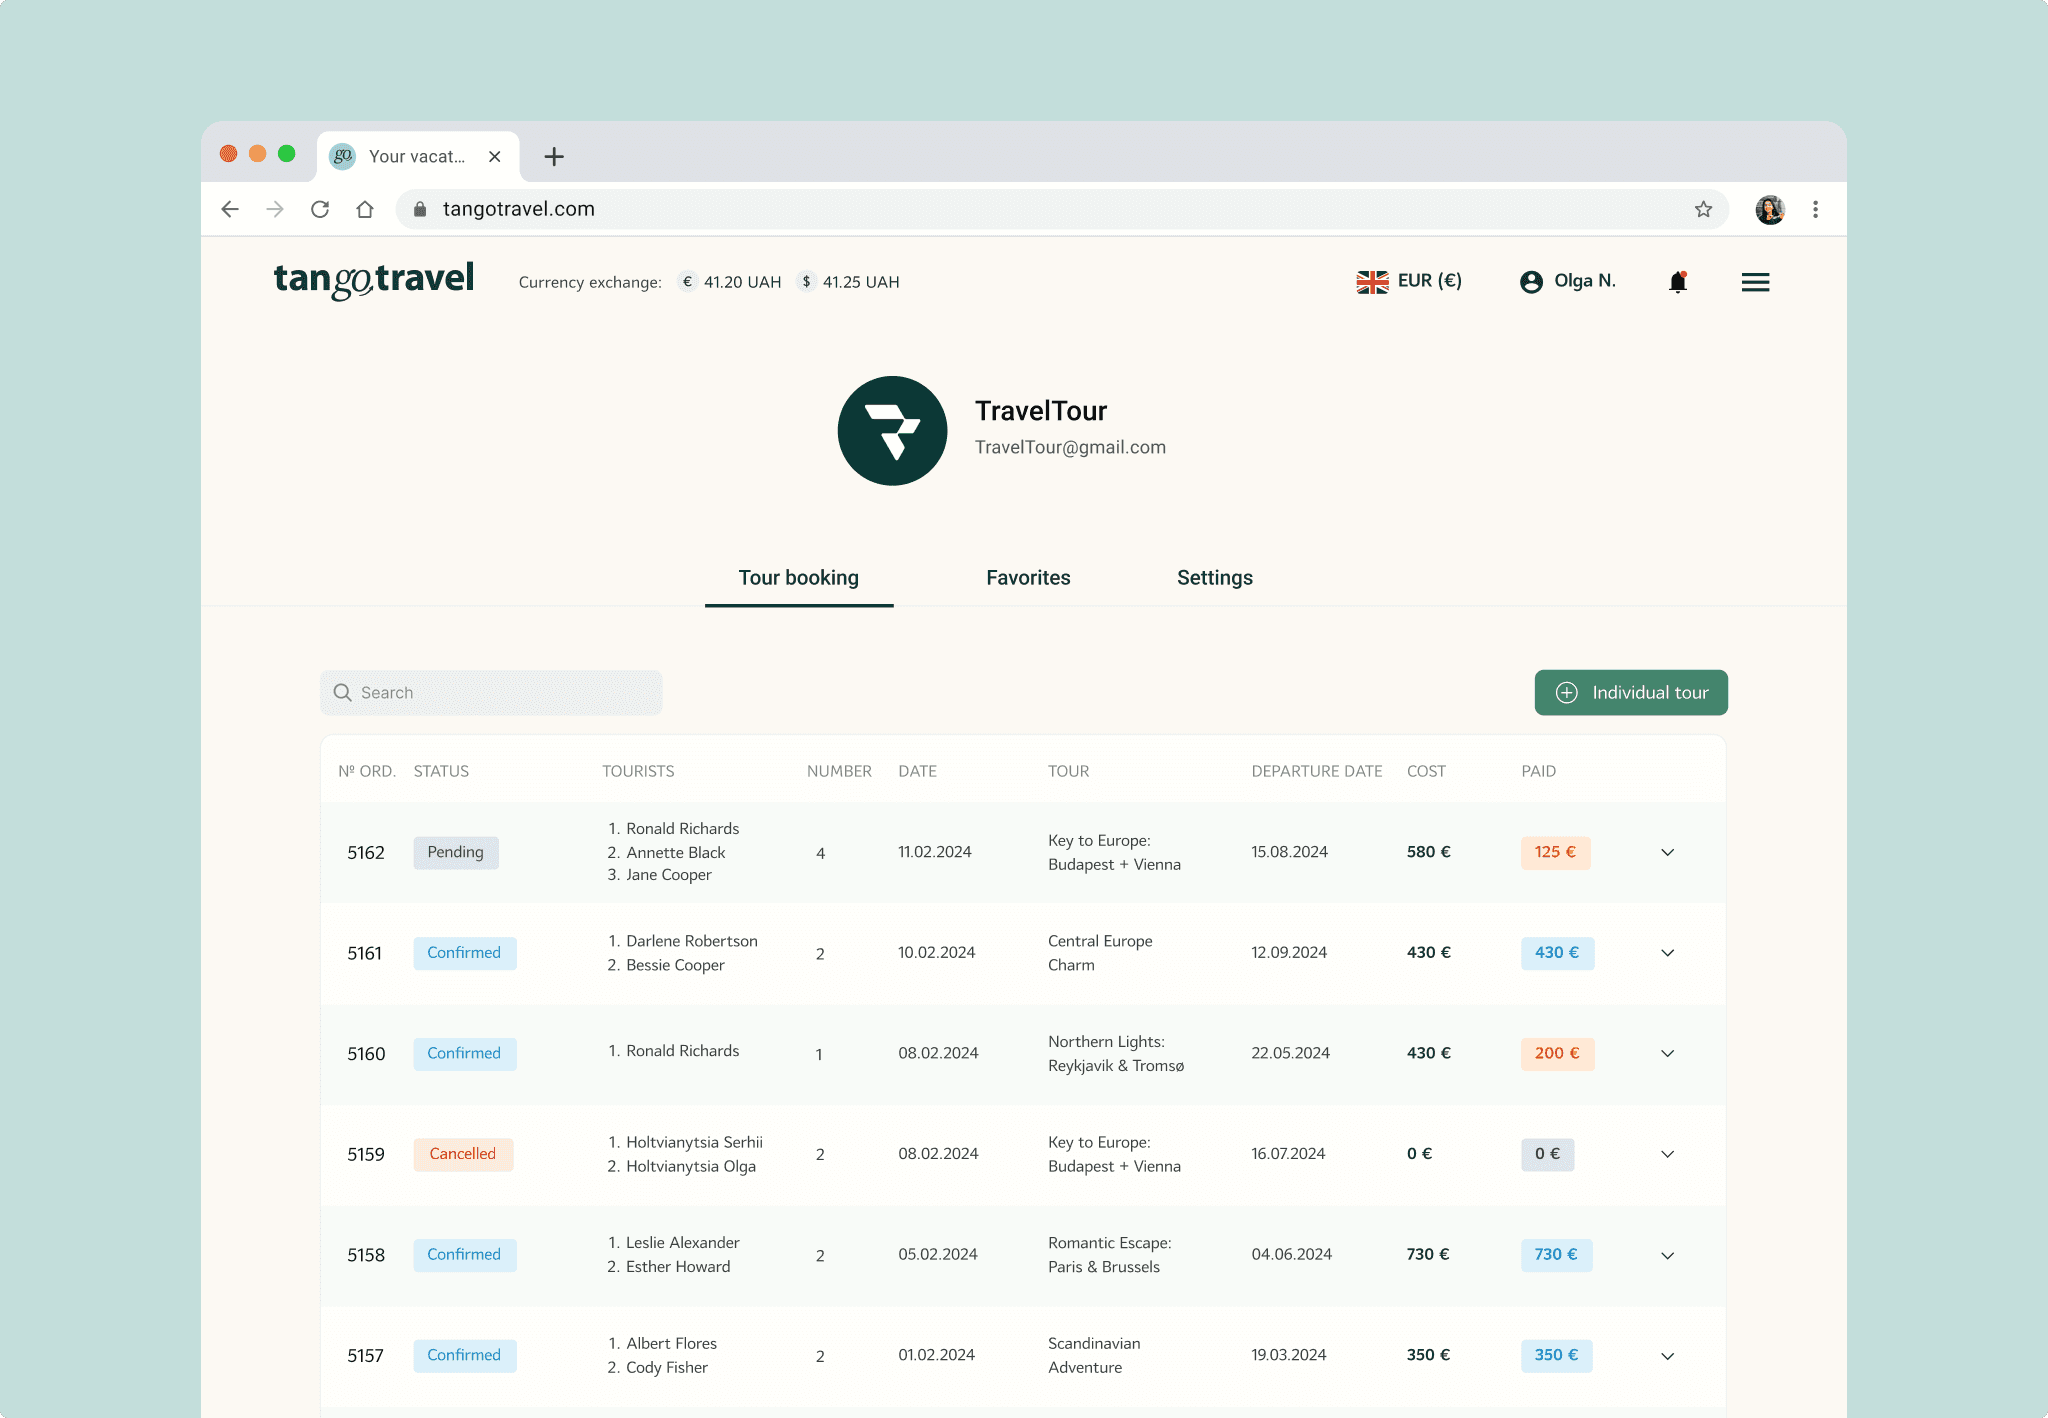Expand cancelled order 5159 details
This screenshot has height=1418, width=2048.
[1667, 1154]
